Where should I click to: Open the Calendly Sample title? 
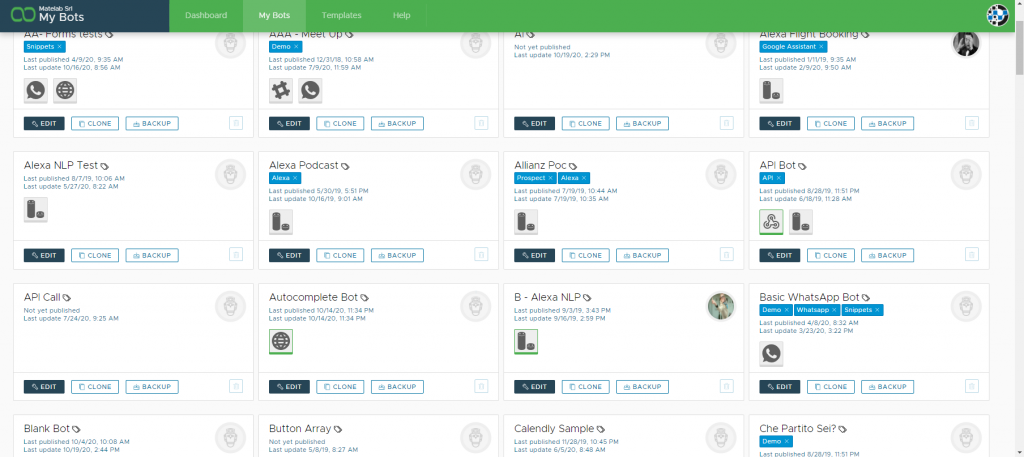point(554,429)
